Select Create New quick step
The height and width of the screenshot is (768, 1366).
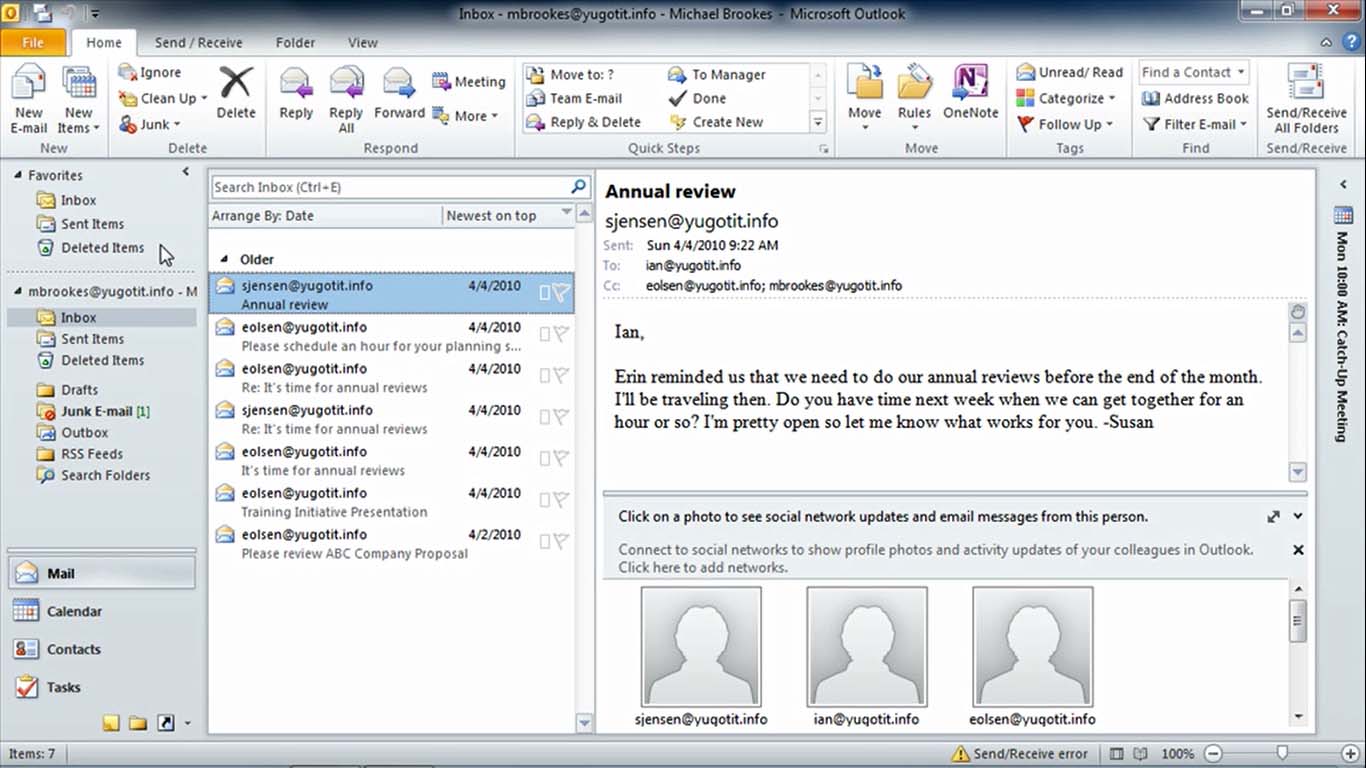[x=716, y=122]
